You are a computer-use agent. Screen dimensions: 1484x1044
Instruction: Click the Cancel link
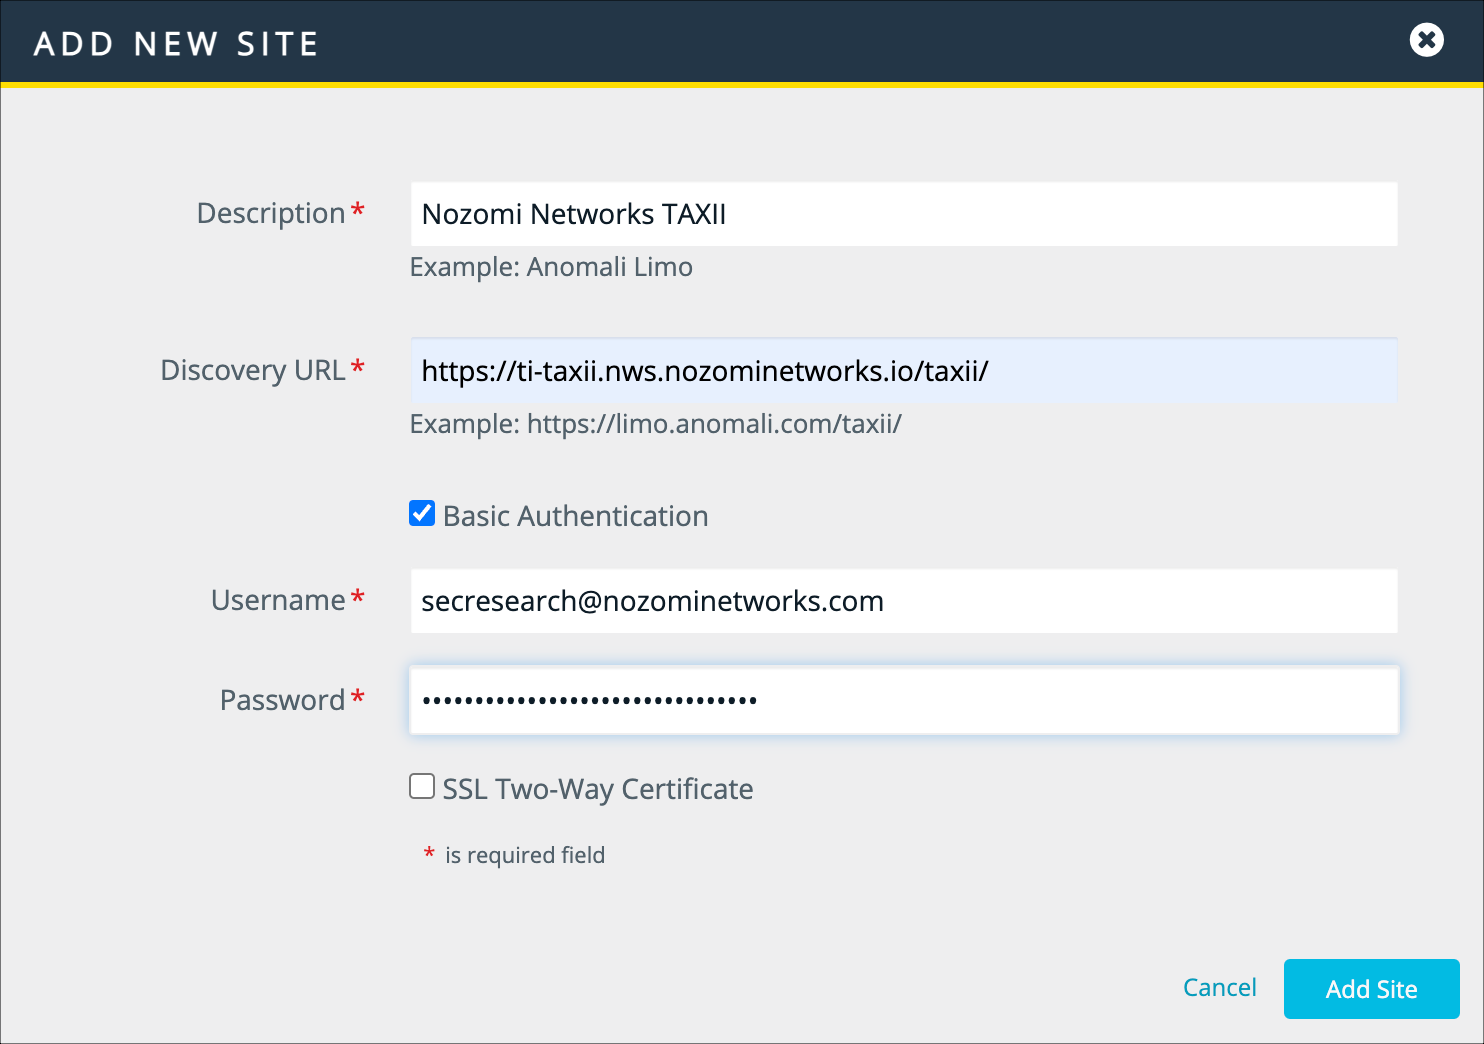point(1219,988)
